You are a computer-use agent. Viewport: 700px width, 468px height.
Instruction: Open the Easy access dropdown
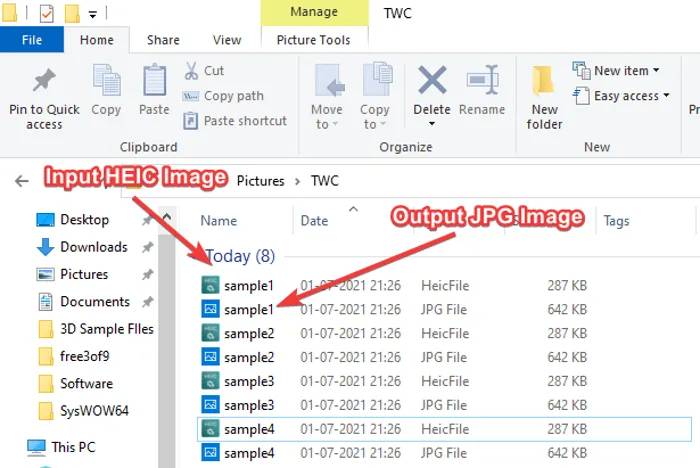pos(616,96)
